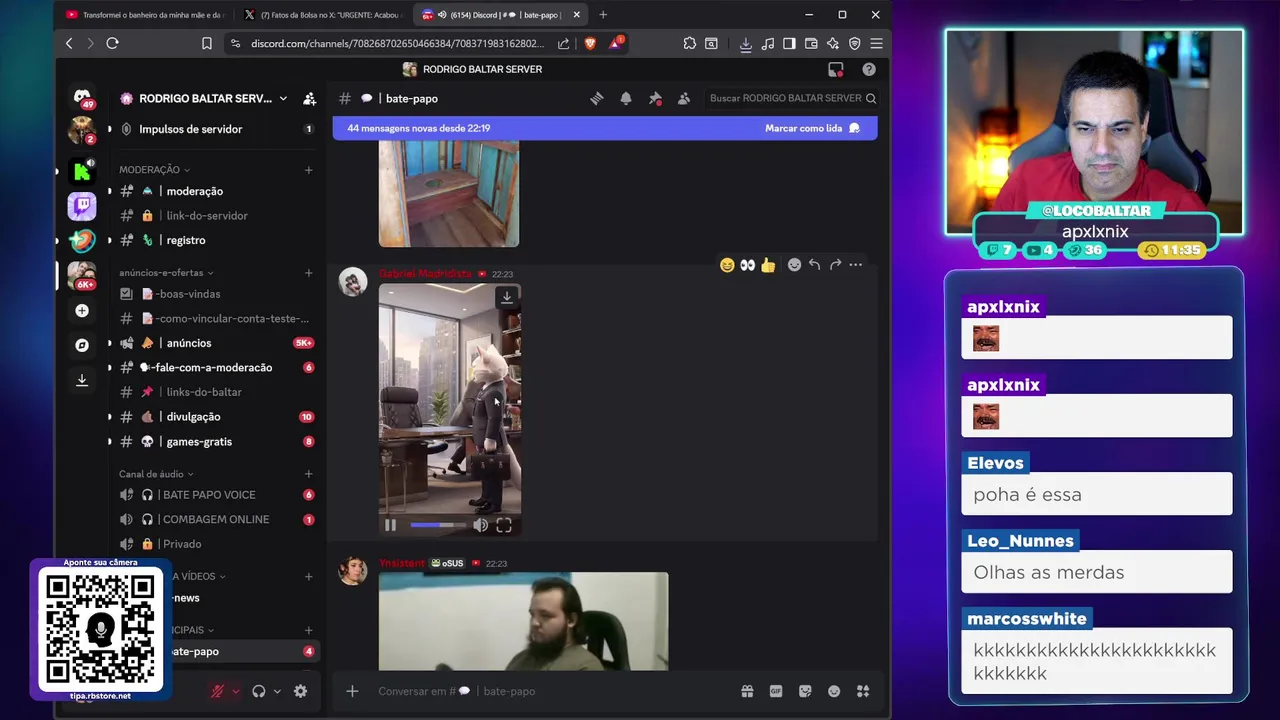Collapse the anúncios-e-ofertas category
This screenshot has width=1280, height=720.
coord(166,273)
